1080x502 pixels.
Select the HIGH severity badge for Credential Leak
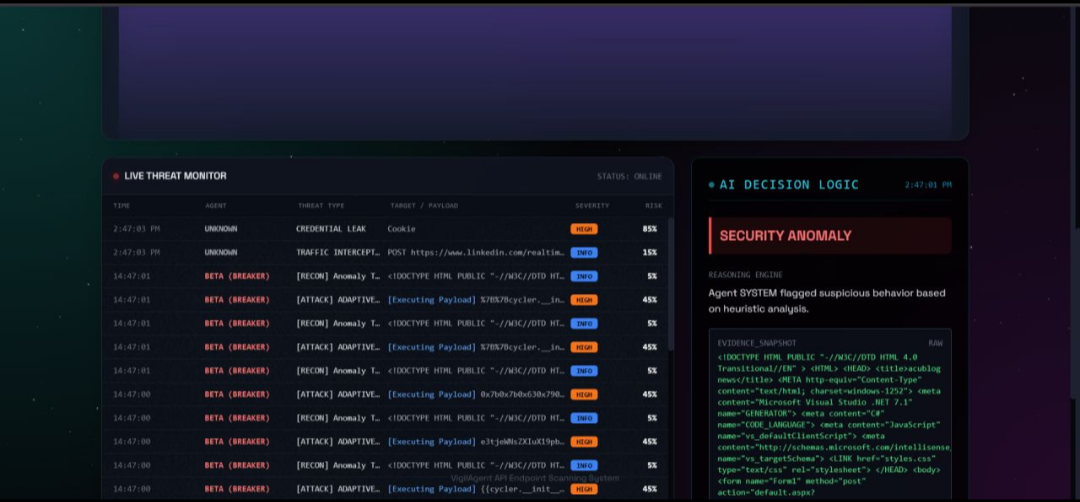click(x=583, y=229)
